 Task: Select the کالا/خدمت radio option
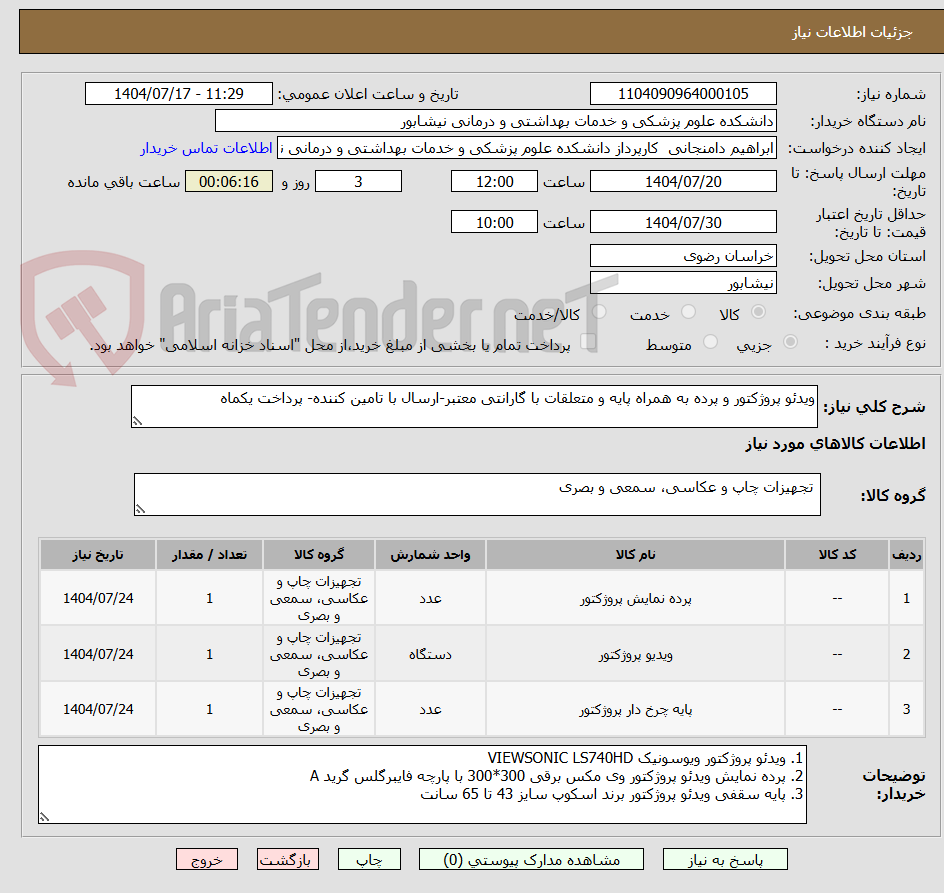(598, 313)
